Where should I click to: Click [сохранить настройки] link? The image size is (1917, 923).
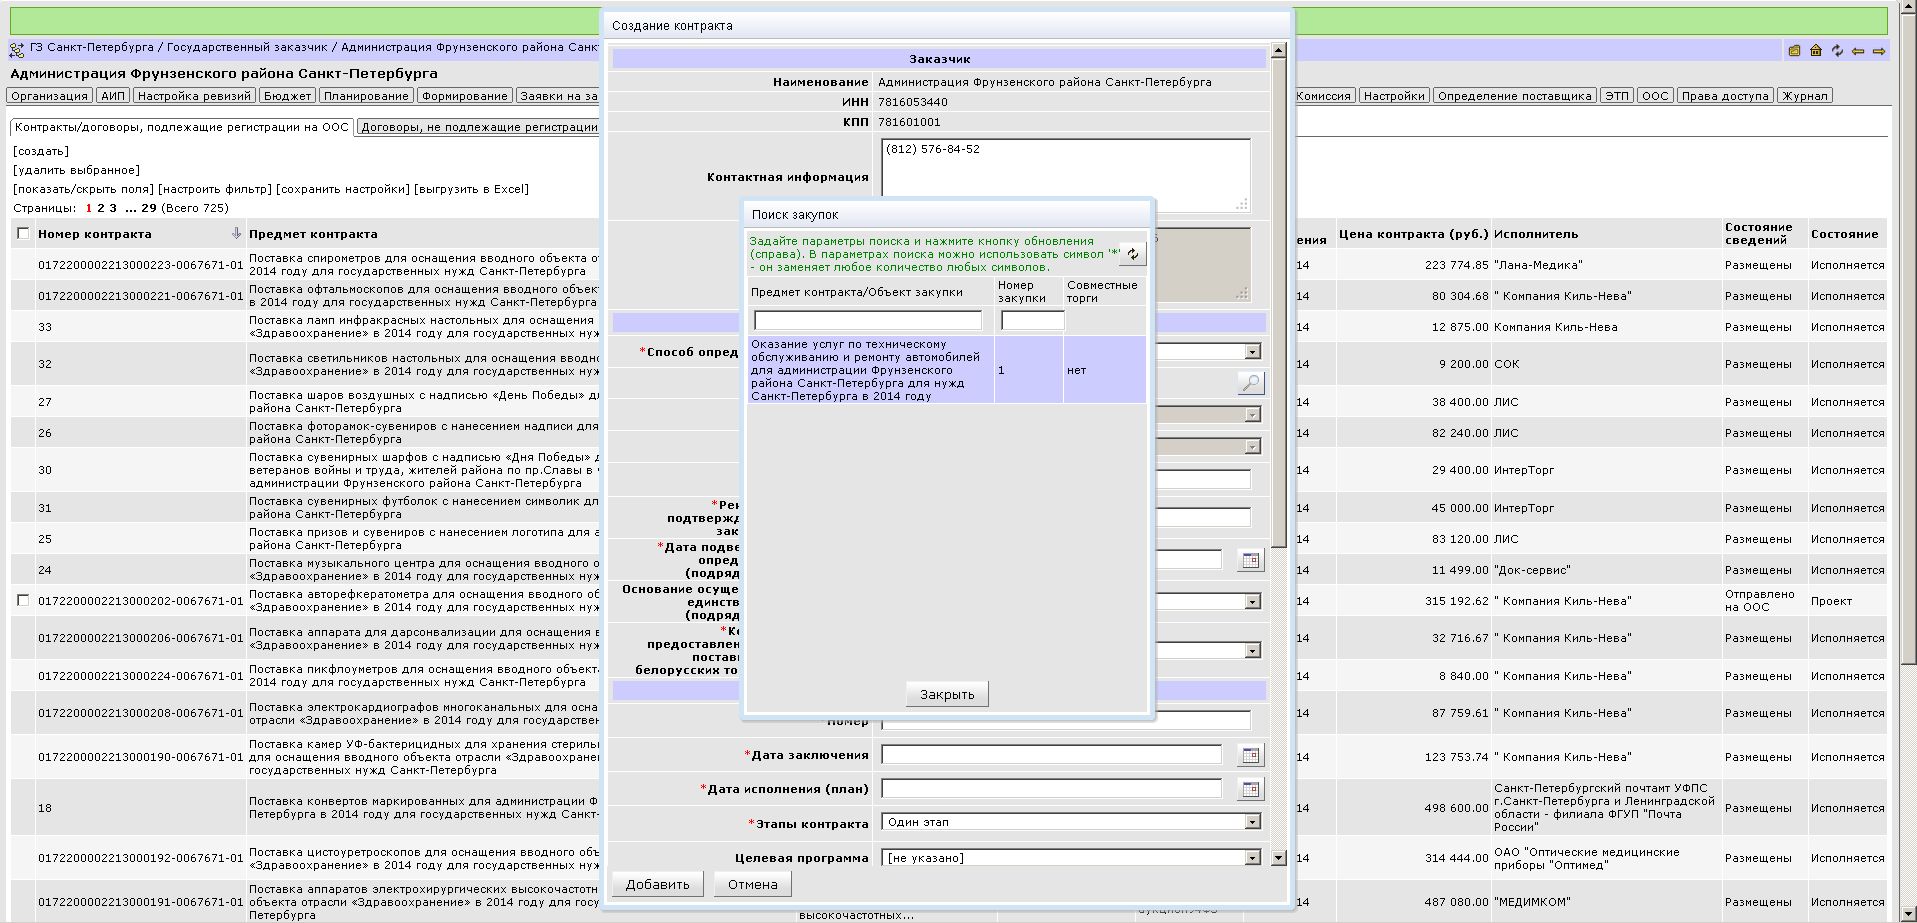[343, 189]
